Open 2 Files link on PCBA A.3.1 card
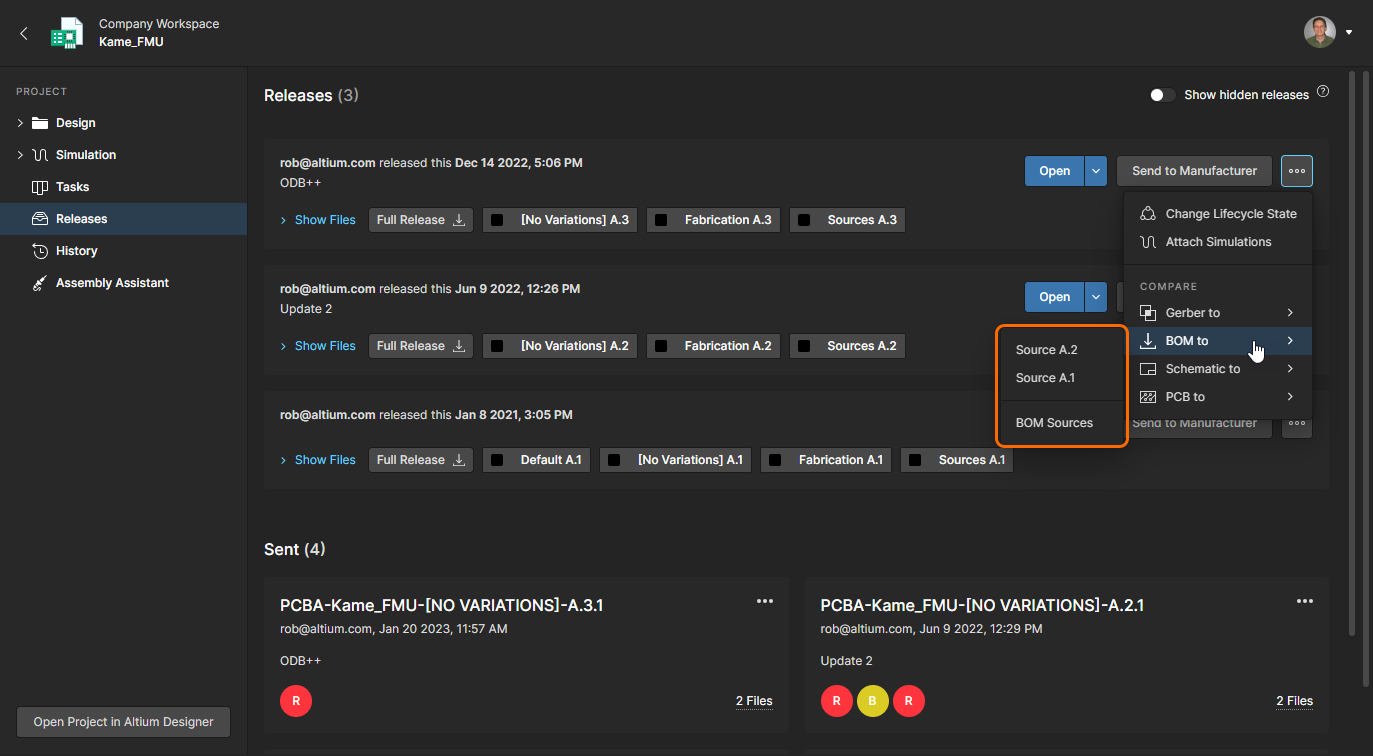 tap(754, 701)
